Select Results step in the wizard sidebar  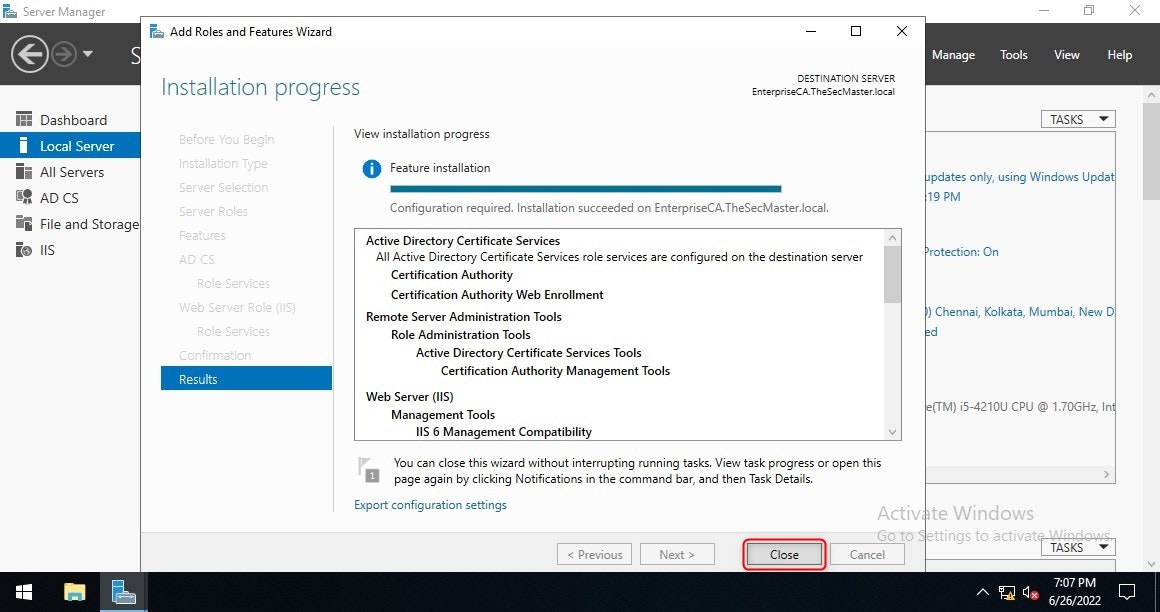[246, 379]
